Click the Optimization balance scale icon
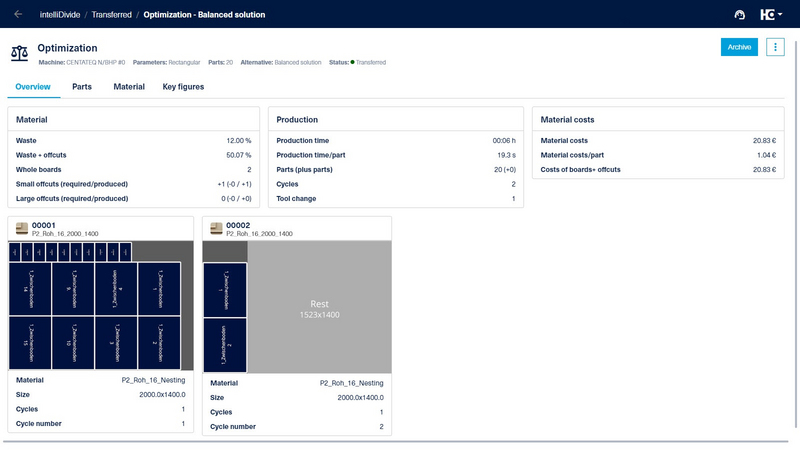Viewport: 800px width, 450px height. [x=20, y=52]
